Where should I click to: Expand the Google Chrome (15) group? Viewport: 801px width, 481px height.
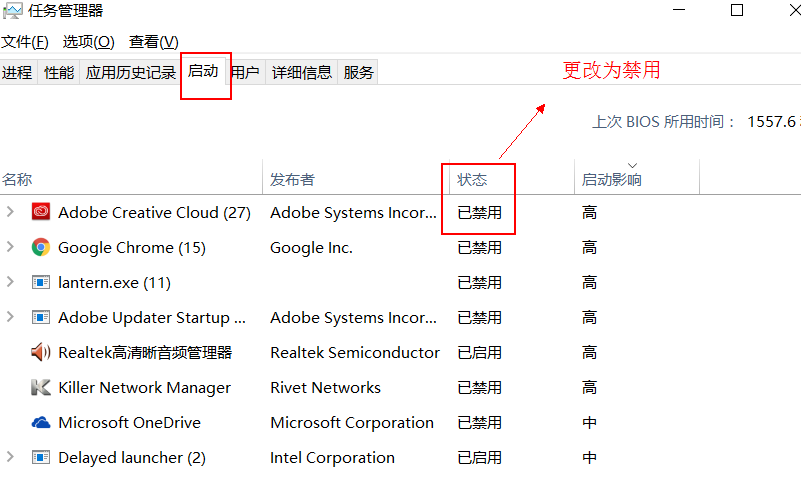tap(10, 247)
